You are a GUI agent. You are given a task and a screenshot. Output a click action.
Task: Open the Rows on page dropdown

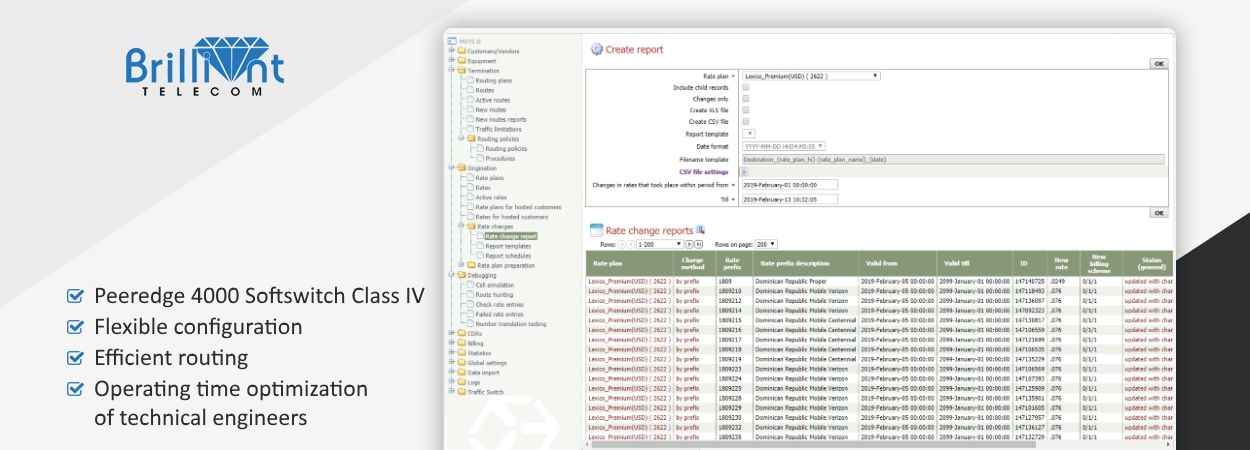(766, 244)
